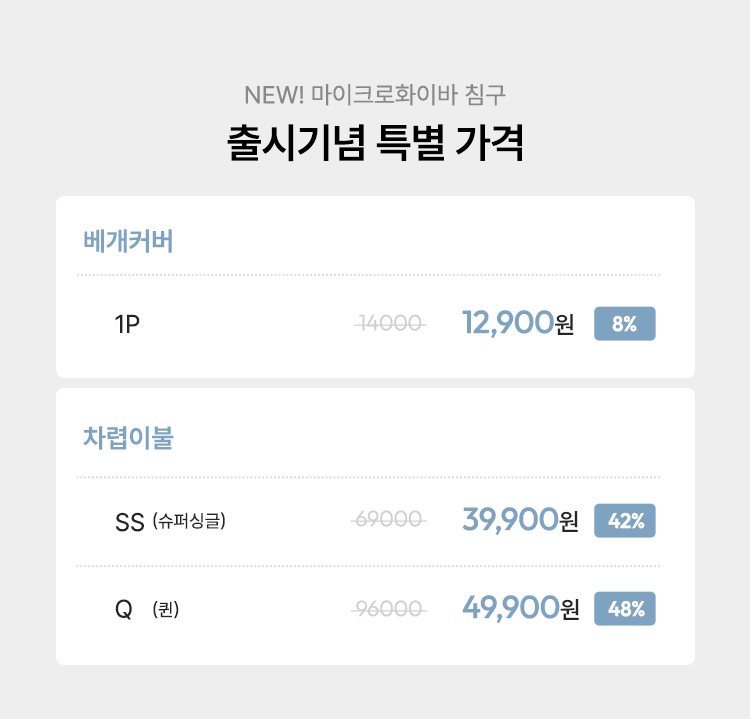The width and height of the screenshot is (750, 719).
Task: Click the NEW! 마이크로화이바 침구 subtitle
Action: click(x=375, y=97)
